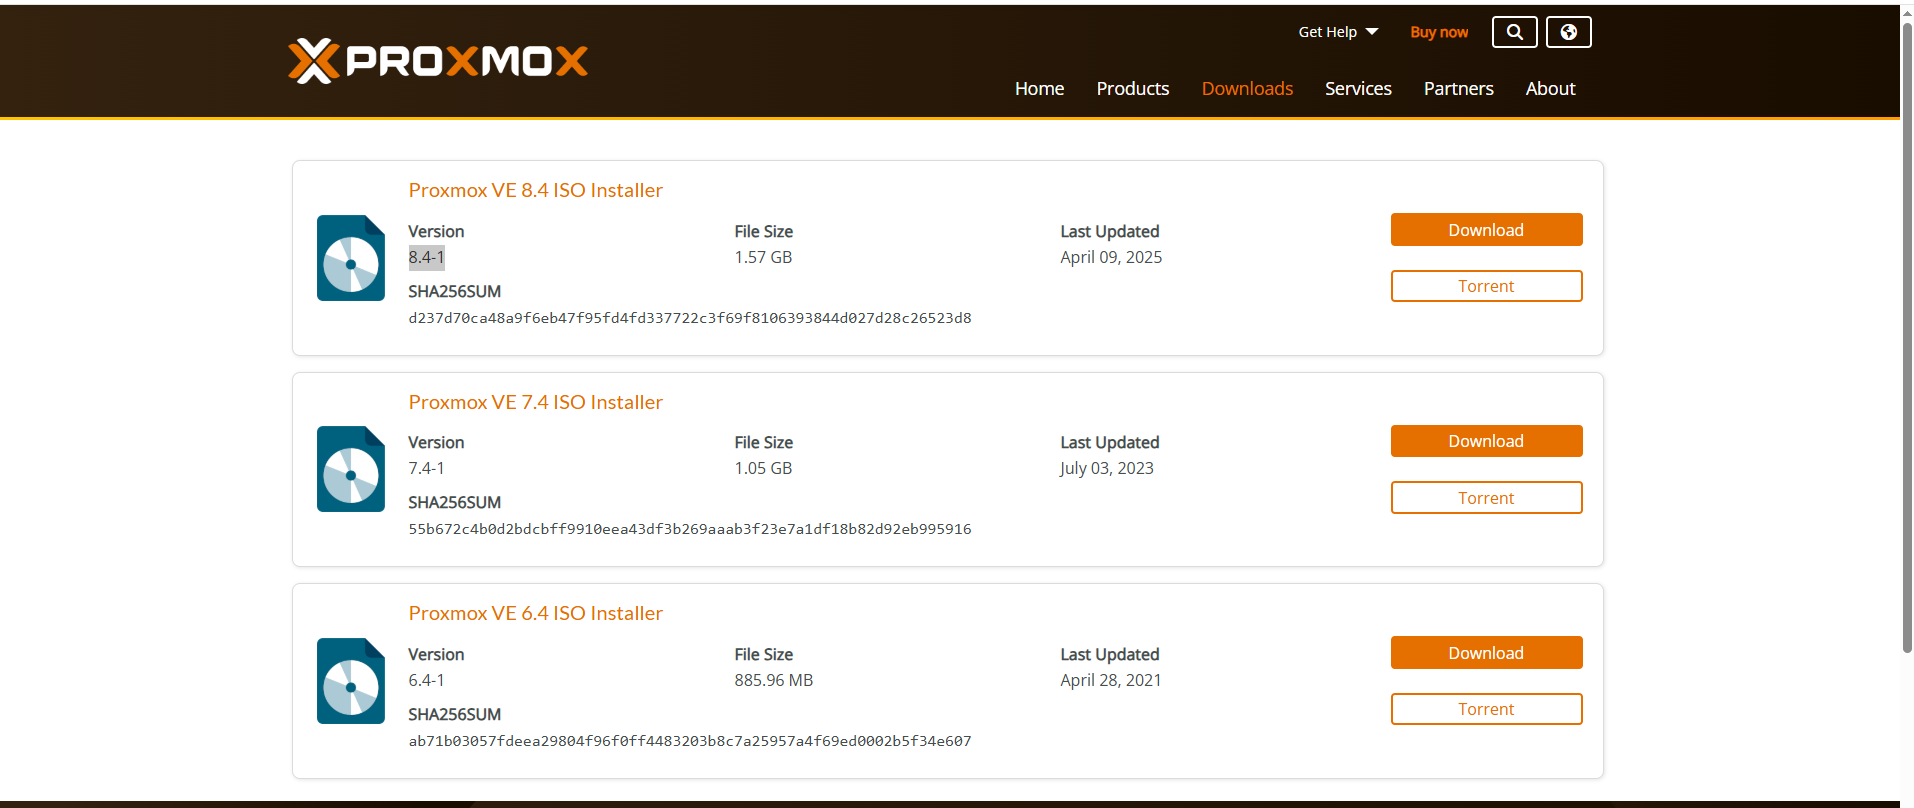Download the Proxmox VE 7.4 ISO
1914x808 pixels.
[1487, 441]
